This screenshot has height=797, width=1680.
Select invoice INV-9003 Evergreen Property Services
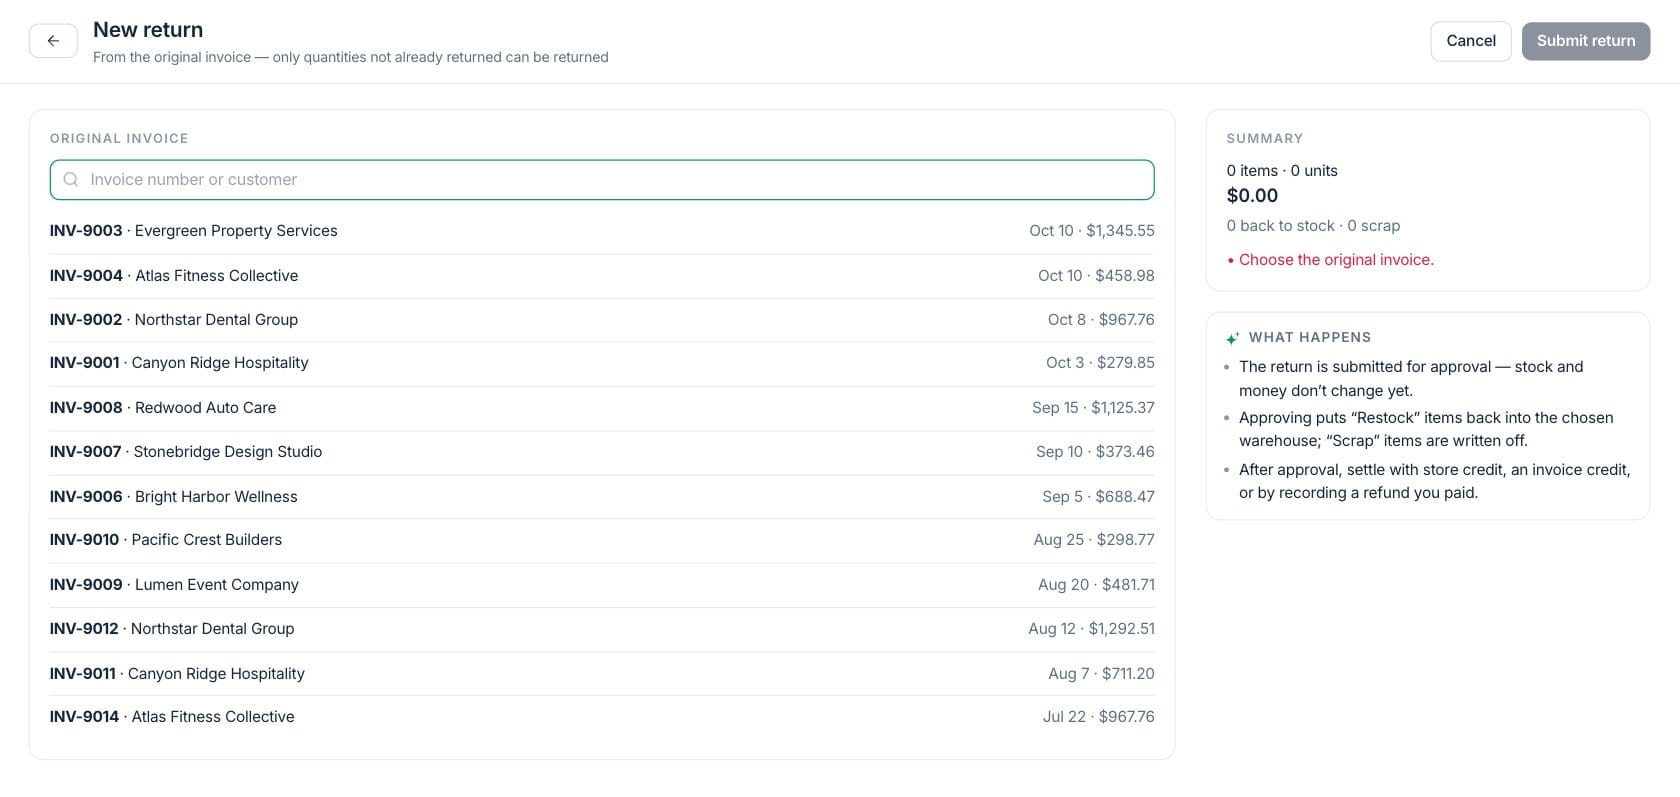click(x=602, y=231)
